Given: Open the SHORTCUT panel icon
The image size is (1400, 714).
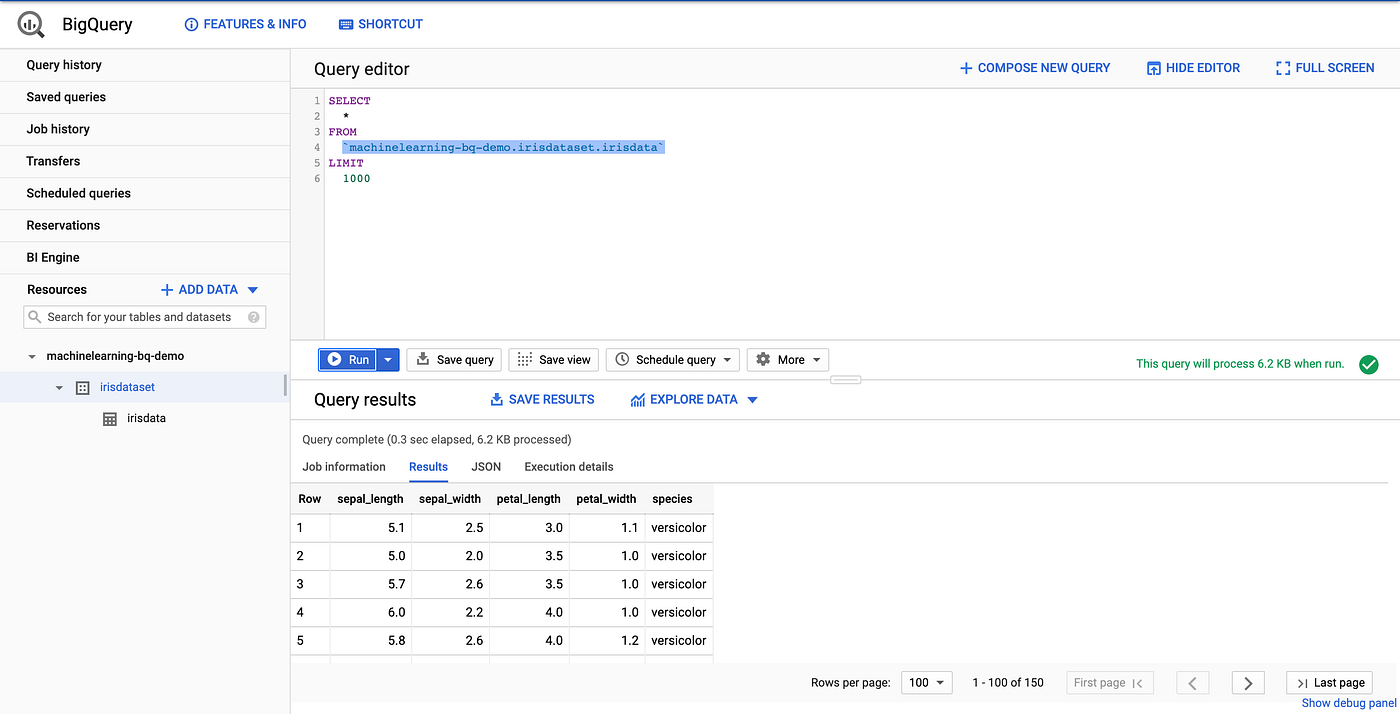Looking at the screenshot, I should coord(343,23).
